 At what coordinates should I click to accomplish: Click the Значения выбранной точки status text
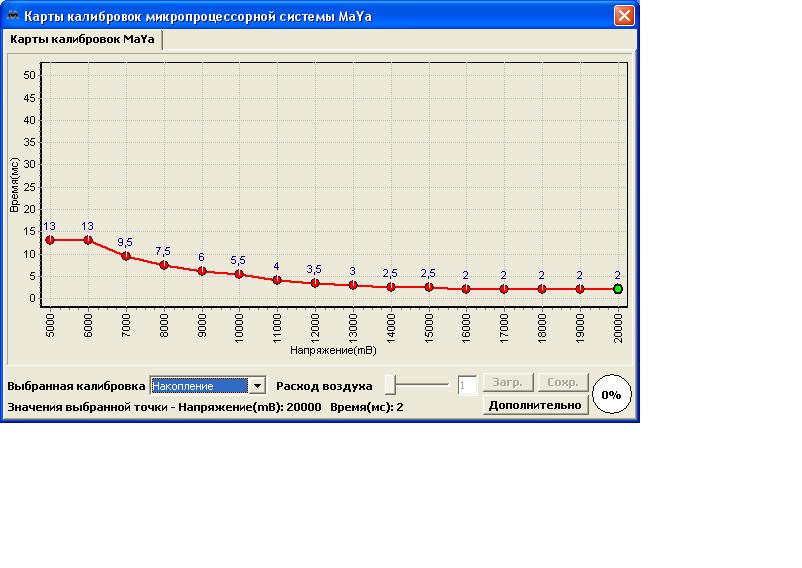205,407
